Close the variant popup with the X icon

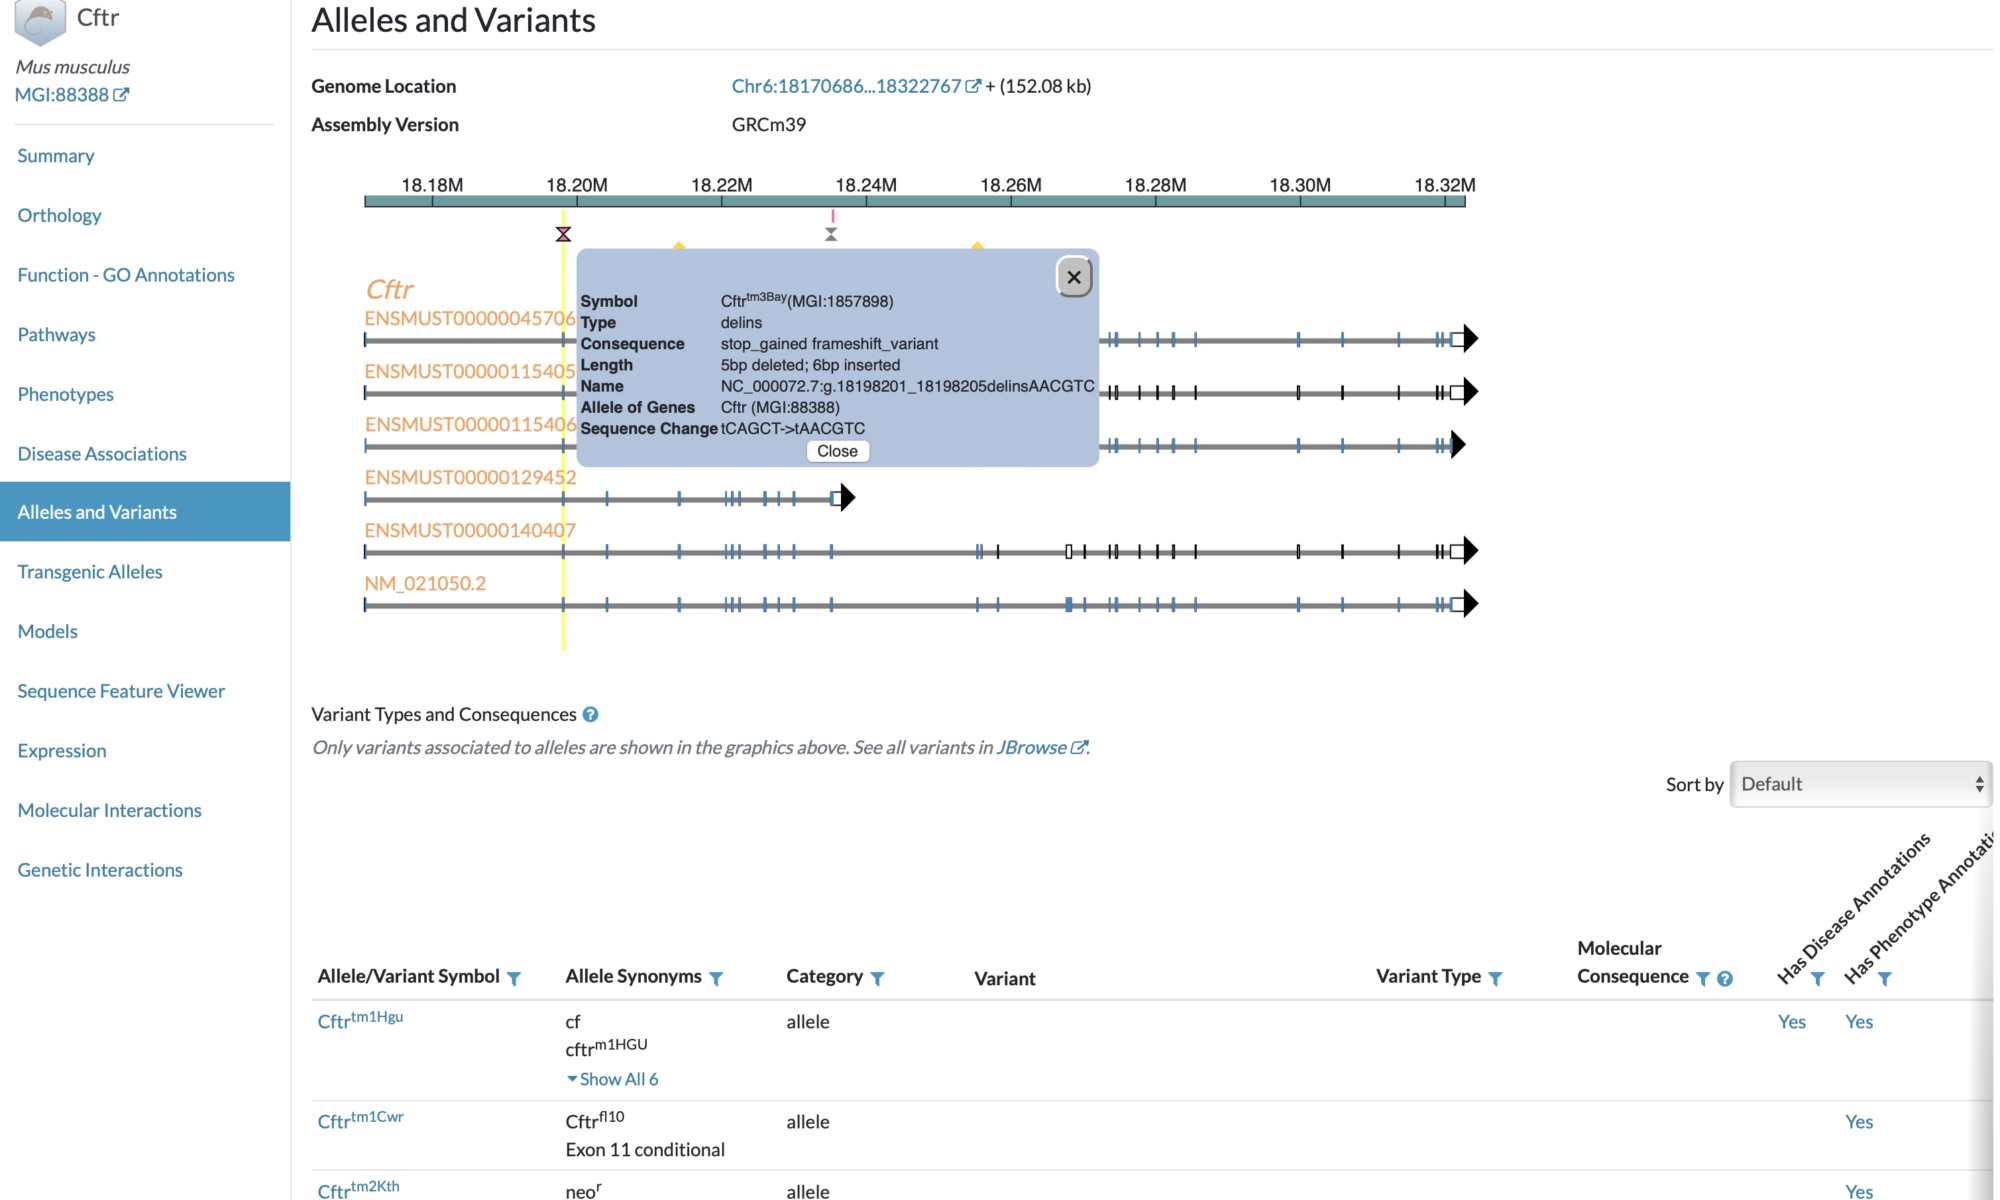click(x=1074, y=277)
